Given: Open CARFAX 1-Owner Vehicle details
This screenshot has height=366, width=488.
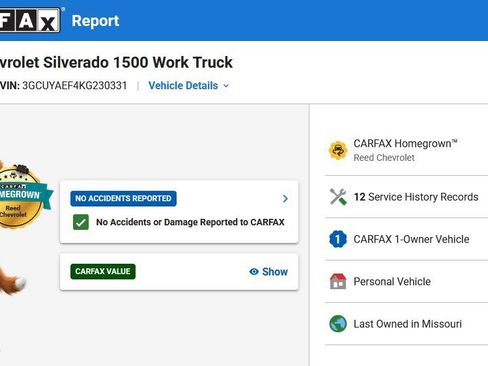Looking at the screenshot, I should point(406,239).
